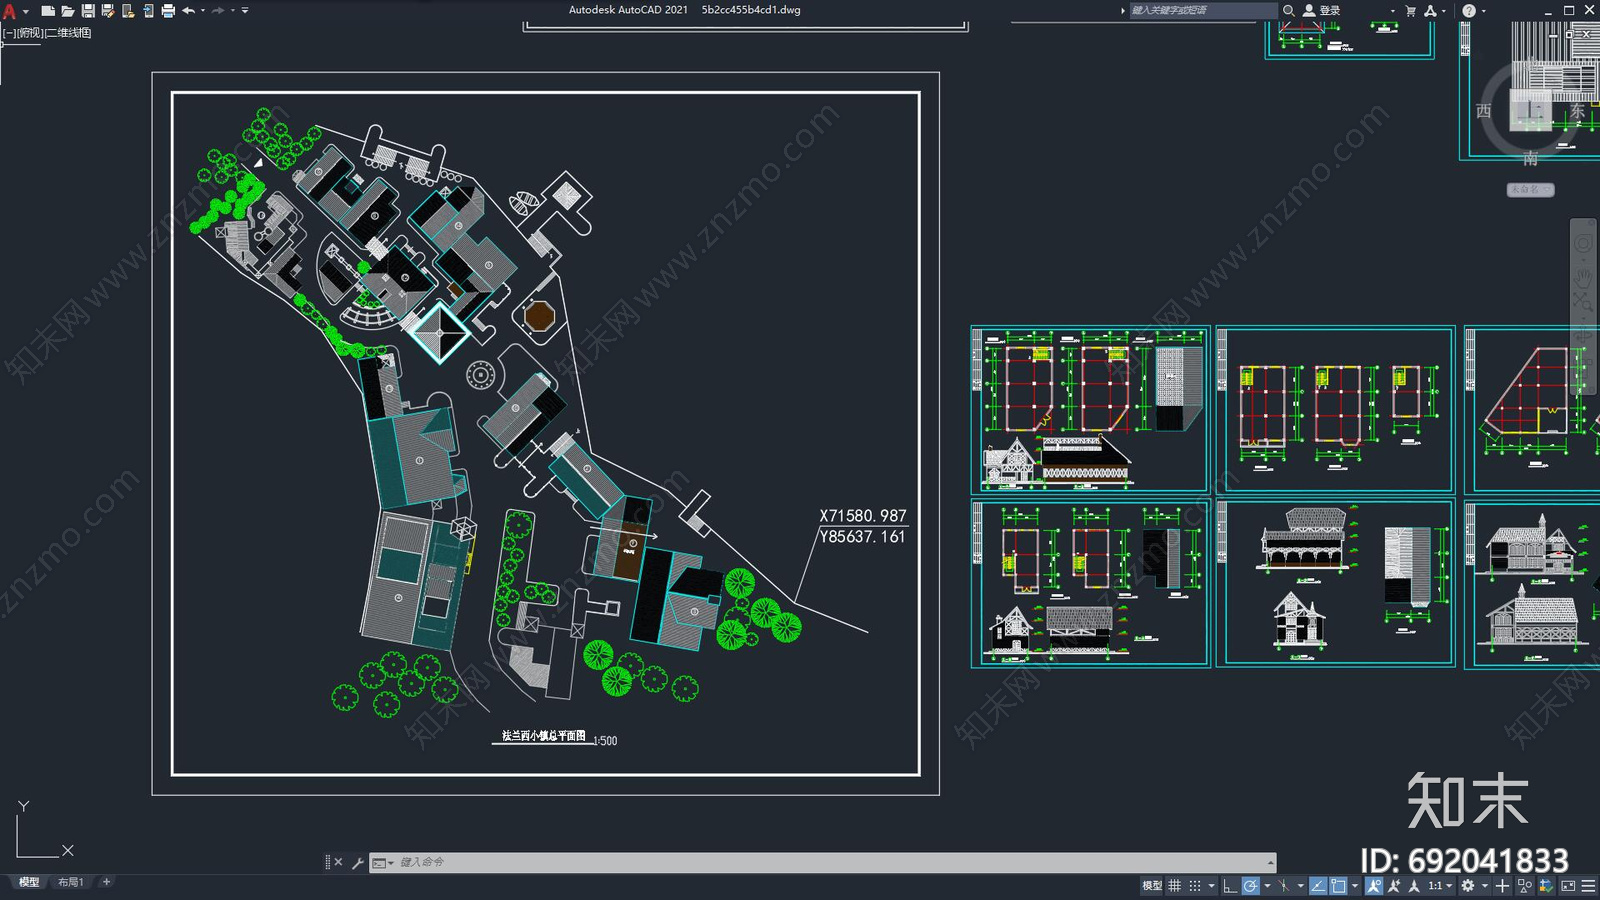
Task: Click the Redo arrow icon
Action: click(x=218, y=11)
